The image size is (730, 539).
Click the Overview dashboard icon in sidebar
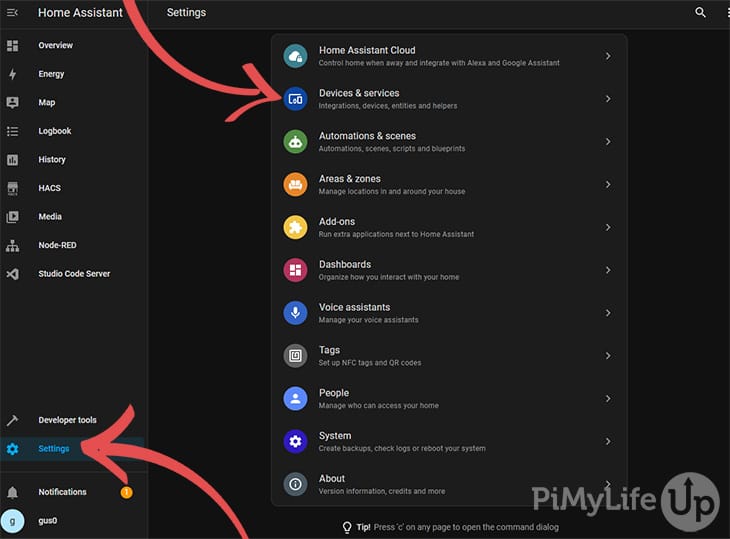tap(13, 46)
